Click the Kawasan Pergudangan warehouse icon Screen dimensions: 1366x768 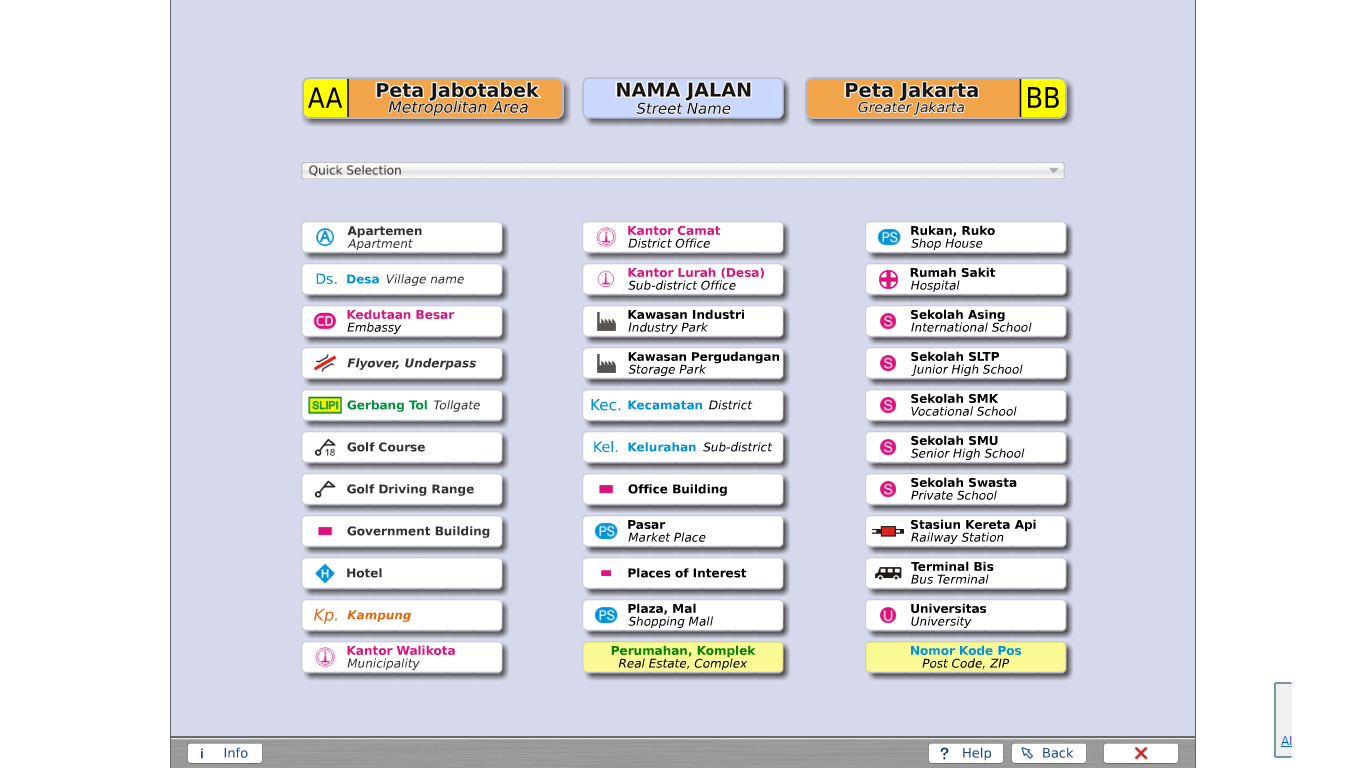(x=606, y=363)
